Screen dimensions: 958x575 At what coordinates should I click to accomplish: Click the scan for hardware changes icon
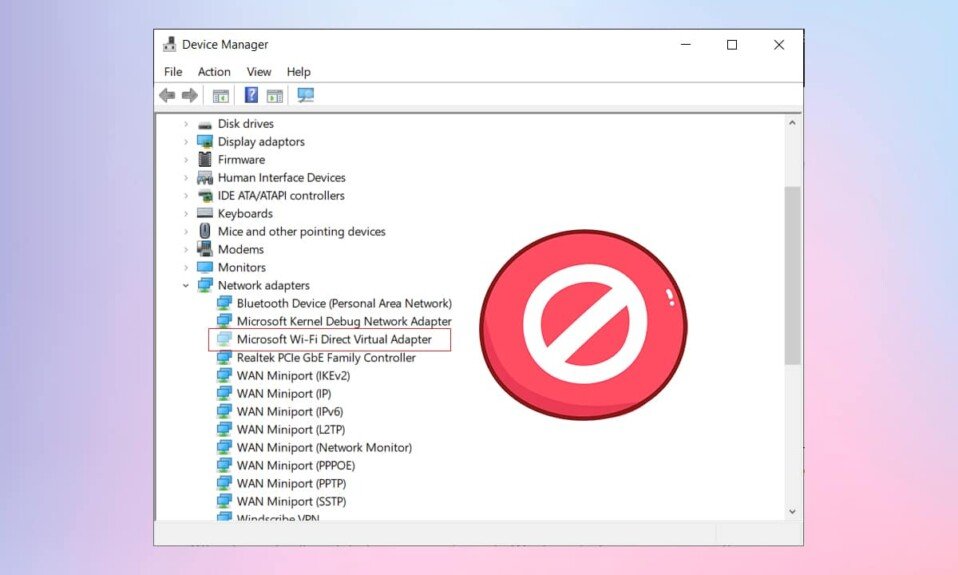click(306, 96)
